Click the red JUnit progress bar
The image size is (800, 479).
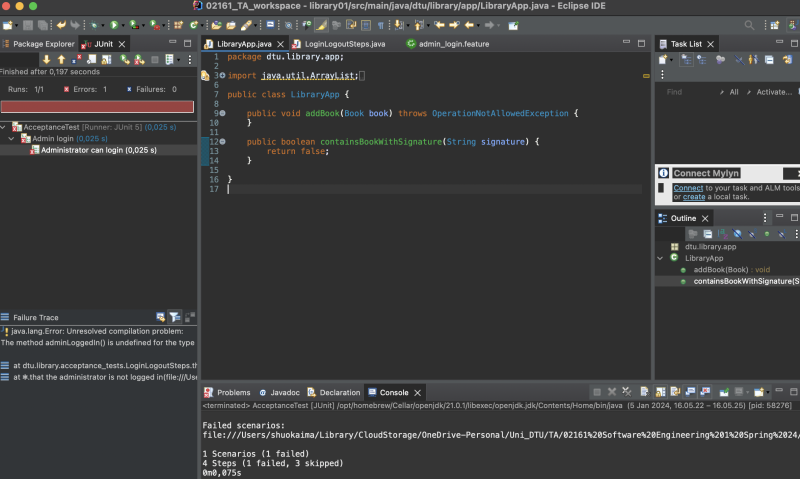(97, 106)
